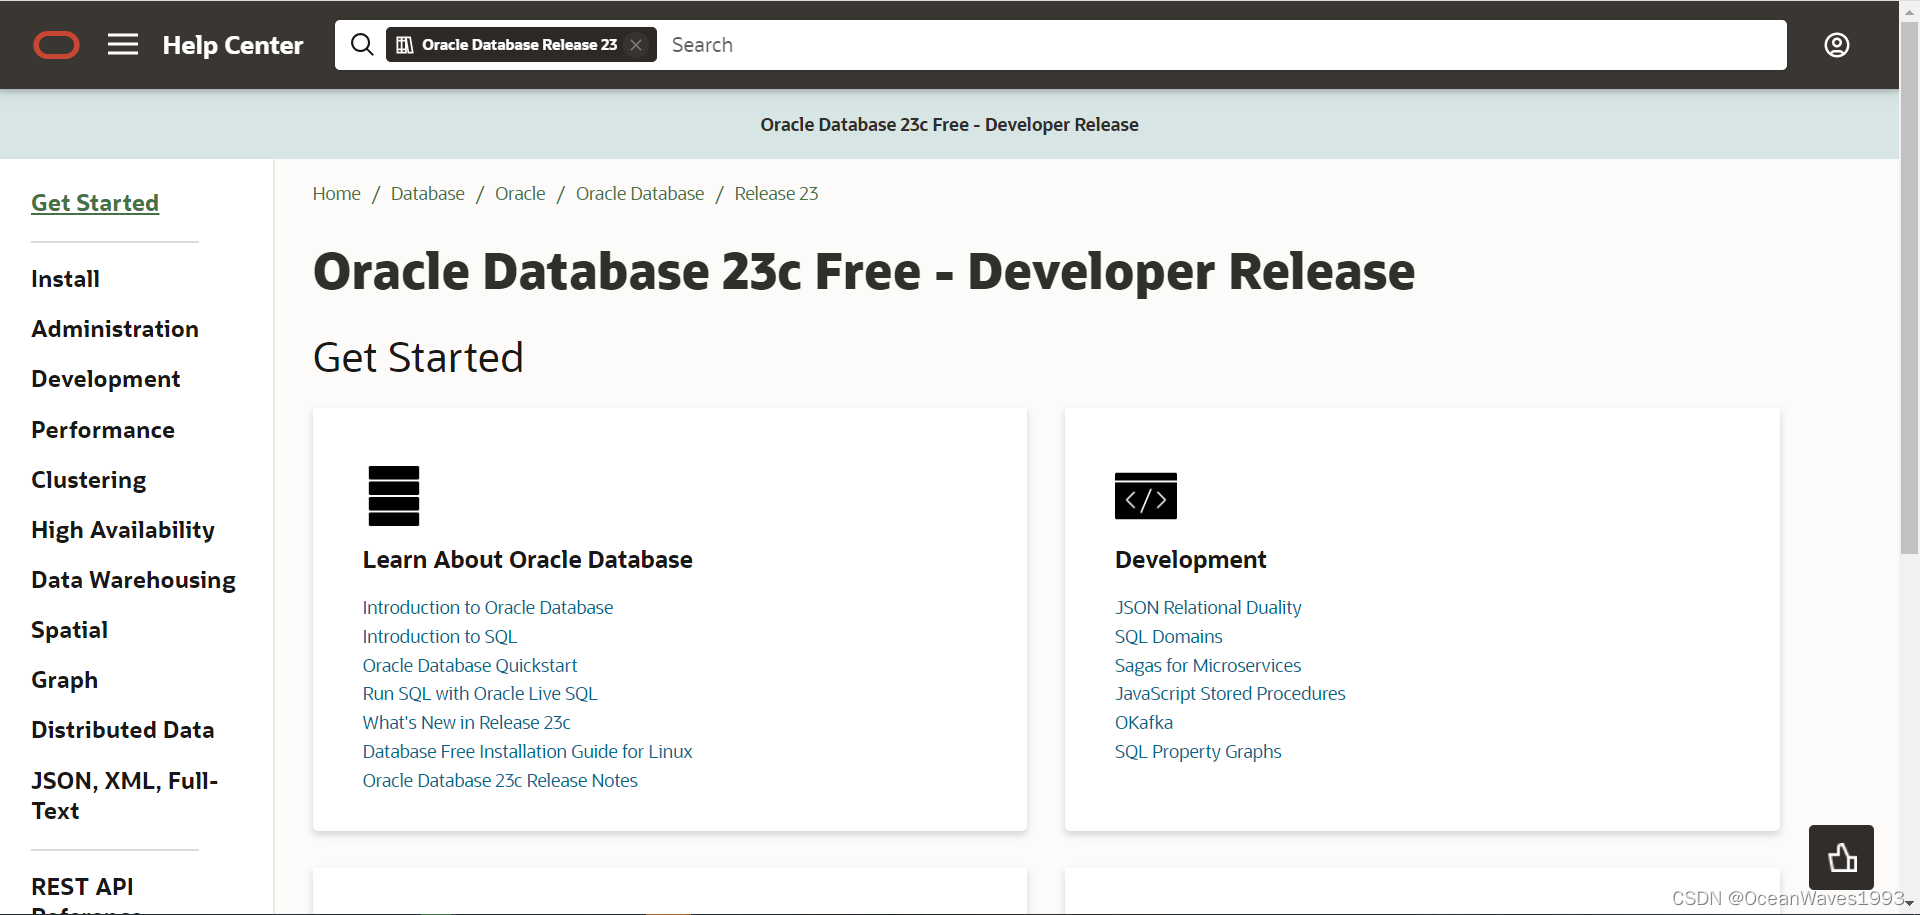Go to Home breadcrumb

click(336, 194)
